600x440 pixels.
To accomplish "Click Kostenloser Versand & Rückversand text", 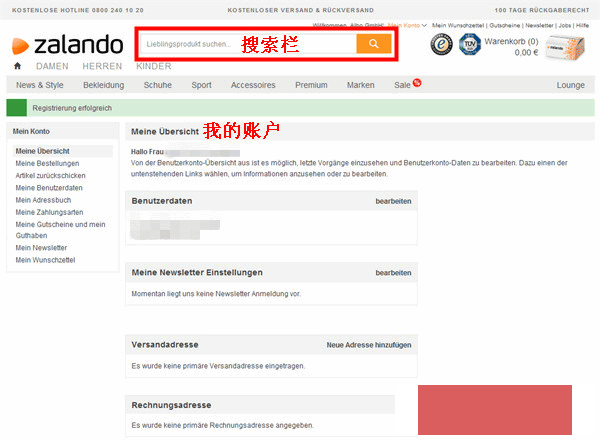I will pos(301,10).
